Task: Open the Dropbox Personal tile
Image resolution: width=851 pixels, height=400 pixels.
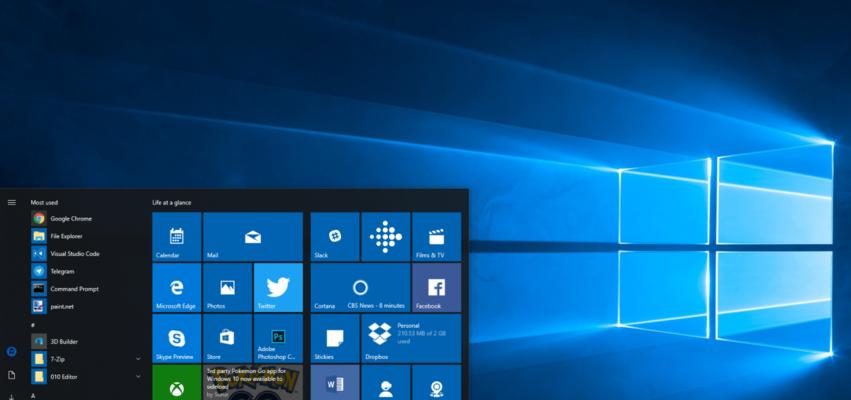Action: 411,338
